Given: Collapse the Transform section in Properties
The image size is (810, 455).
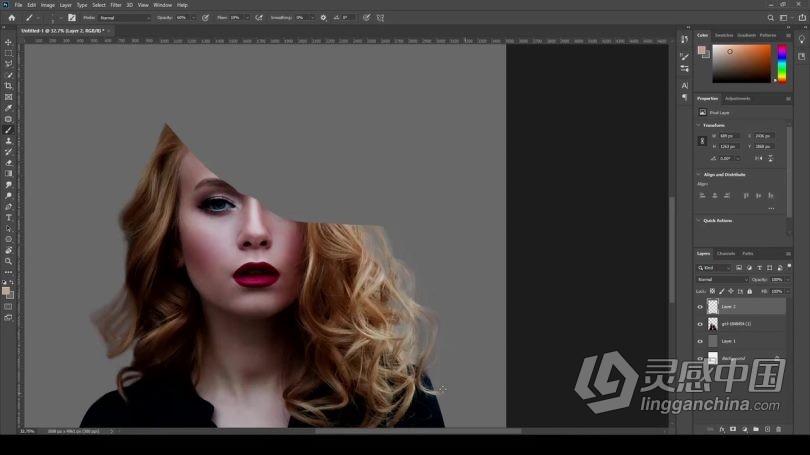Looking at the screenshot, I should (699, 125).
